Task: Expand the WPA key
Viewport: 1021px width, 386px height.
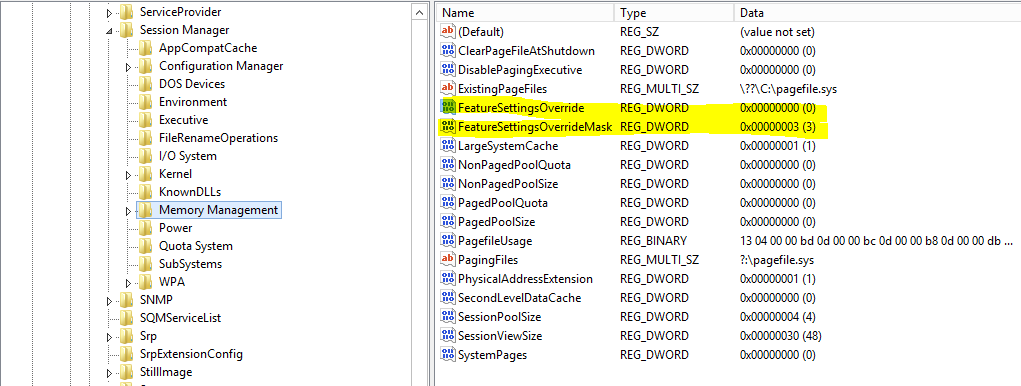Action: click(128, 283)
